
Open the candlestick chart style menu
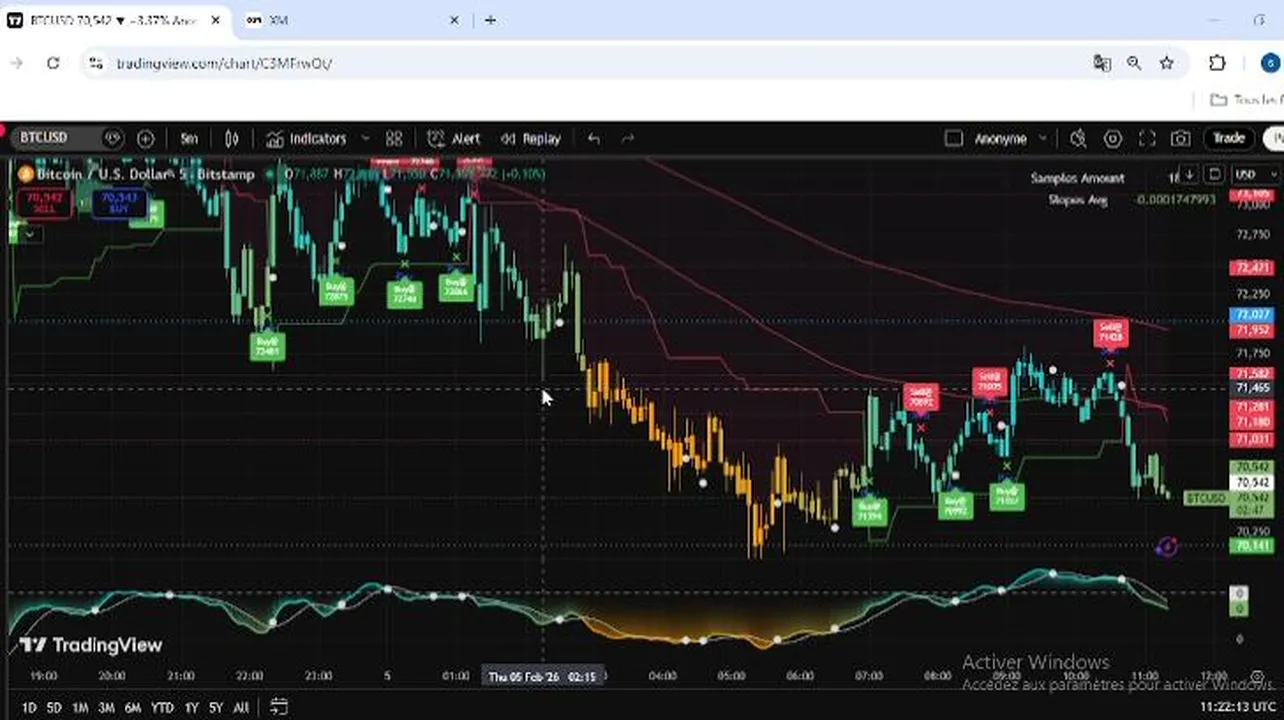point(231,139)
